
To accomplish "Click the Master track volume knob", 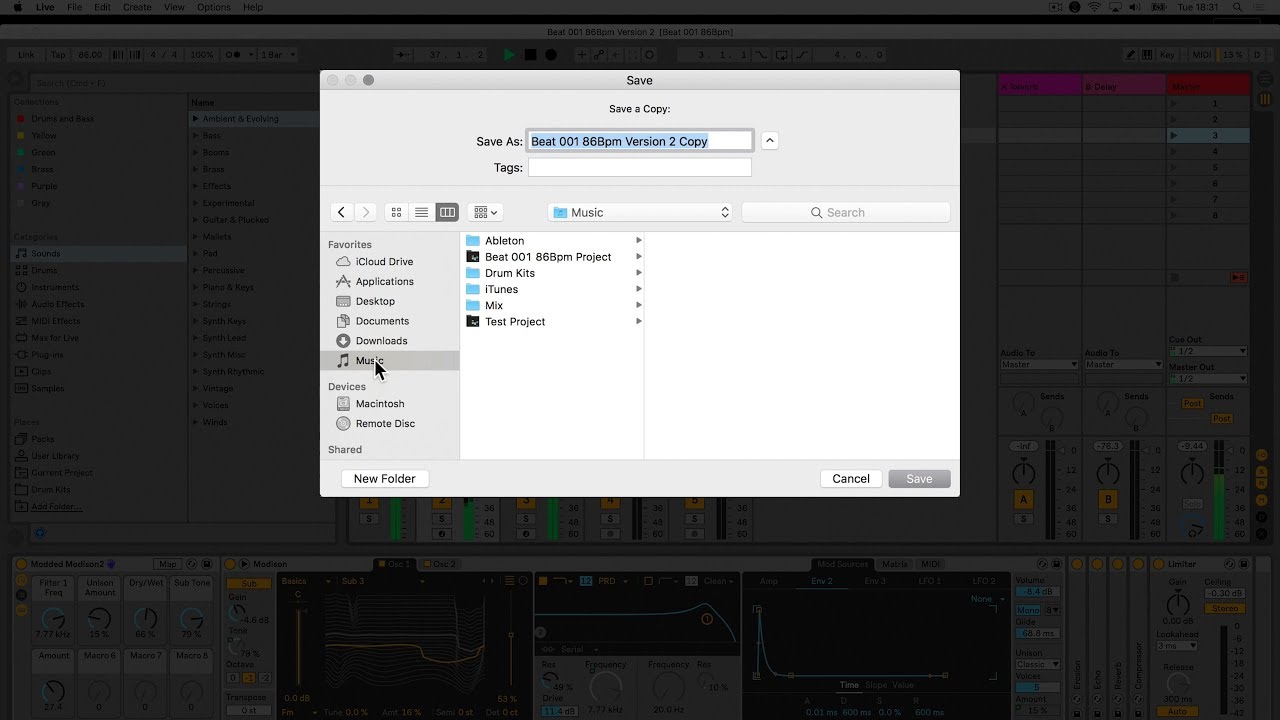I will (1192, 472).
